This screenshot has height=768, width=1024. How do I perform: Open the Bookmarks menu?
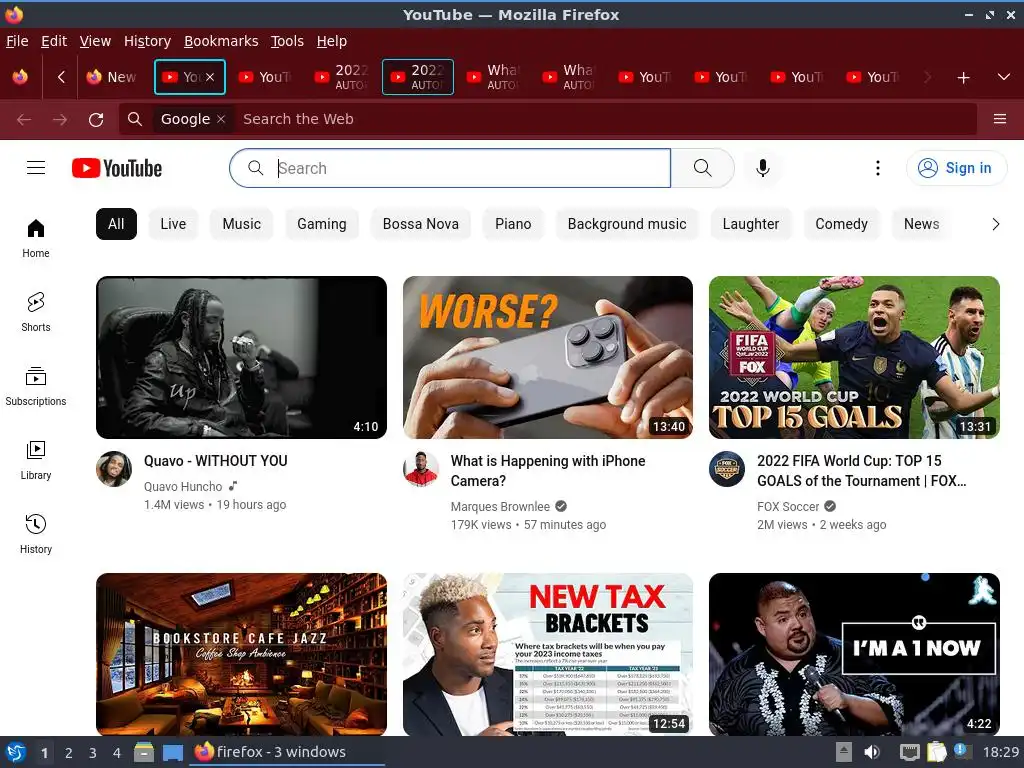tap(221, 41)
